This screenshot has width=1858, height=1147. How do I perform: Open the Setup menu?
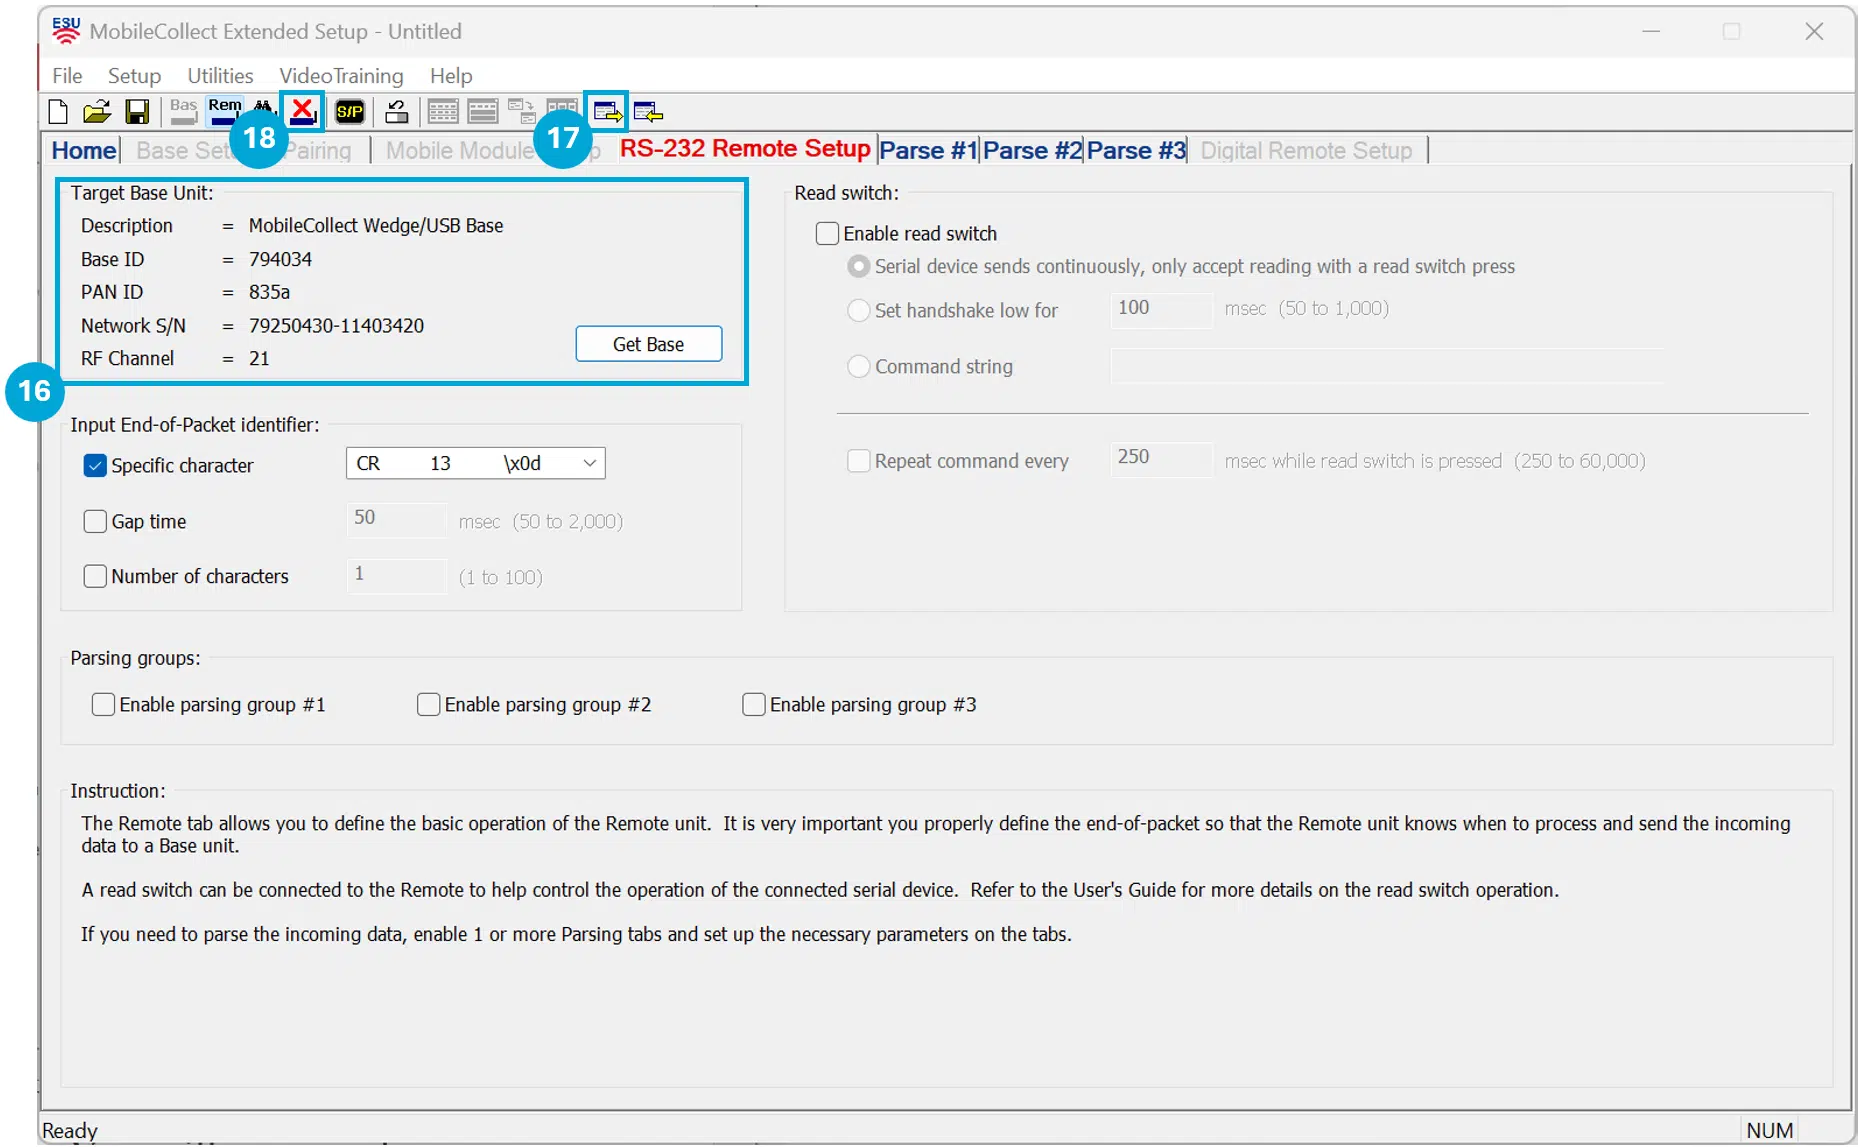[134, 76]
